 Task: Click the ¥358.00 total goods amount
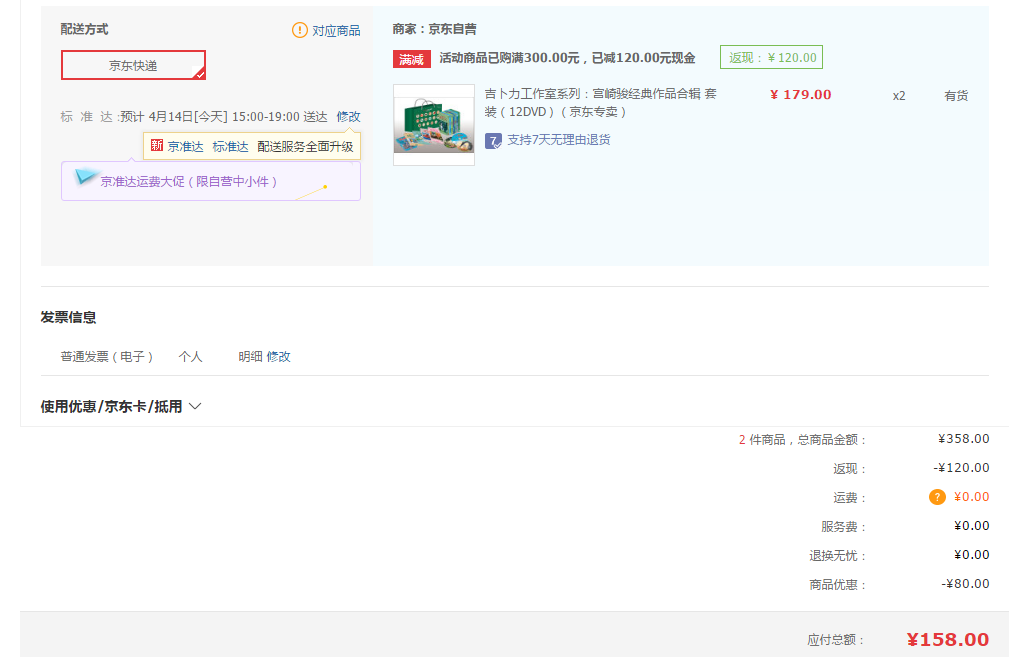click(963, 439)
